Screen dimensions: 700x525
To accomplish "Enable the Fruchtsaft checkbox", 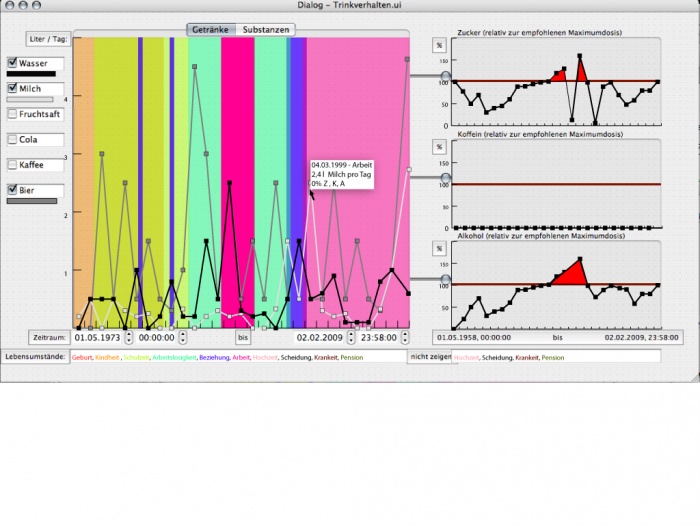I will 13,114.
